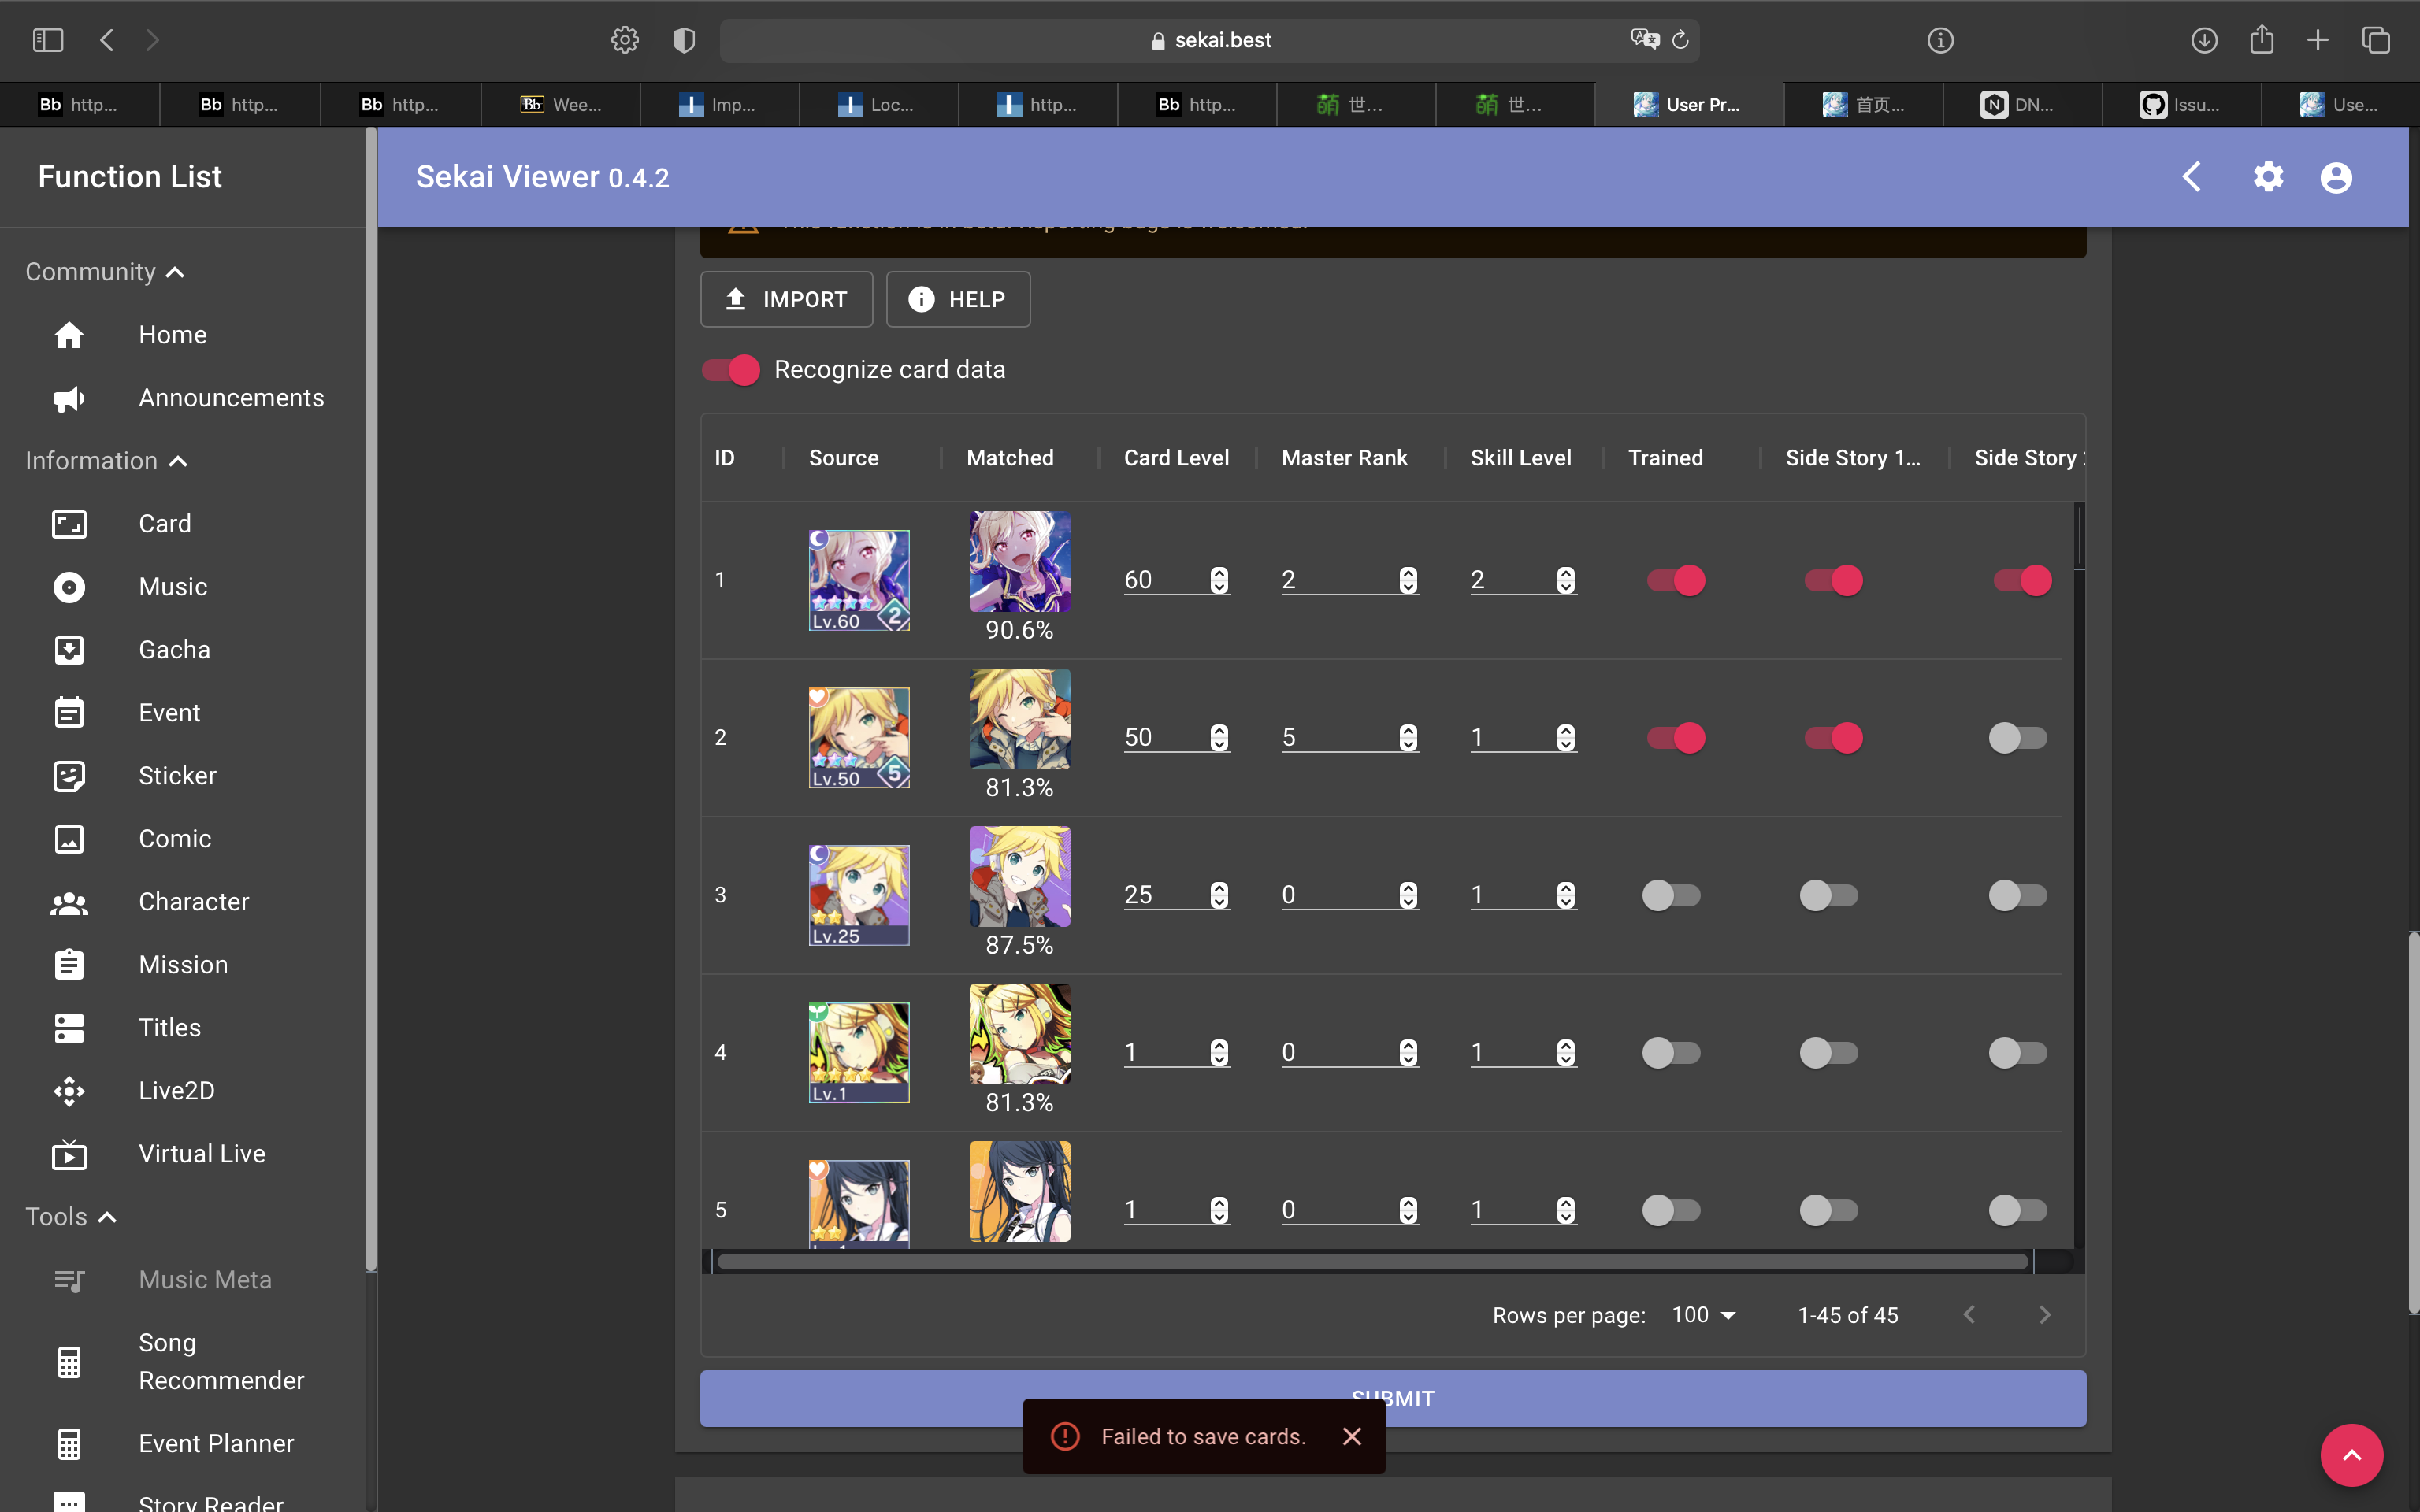2420x1512 pixels.
Task: Disable the Recognize card data toggle
Action: click(x=731, y=369)
